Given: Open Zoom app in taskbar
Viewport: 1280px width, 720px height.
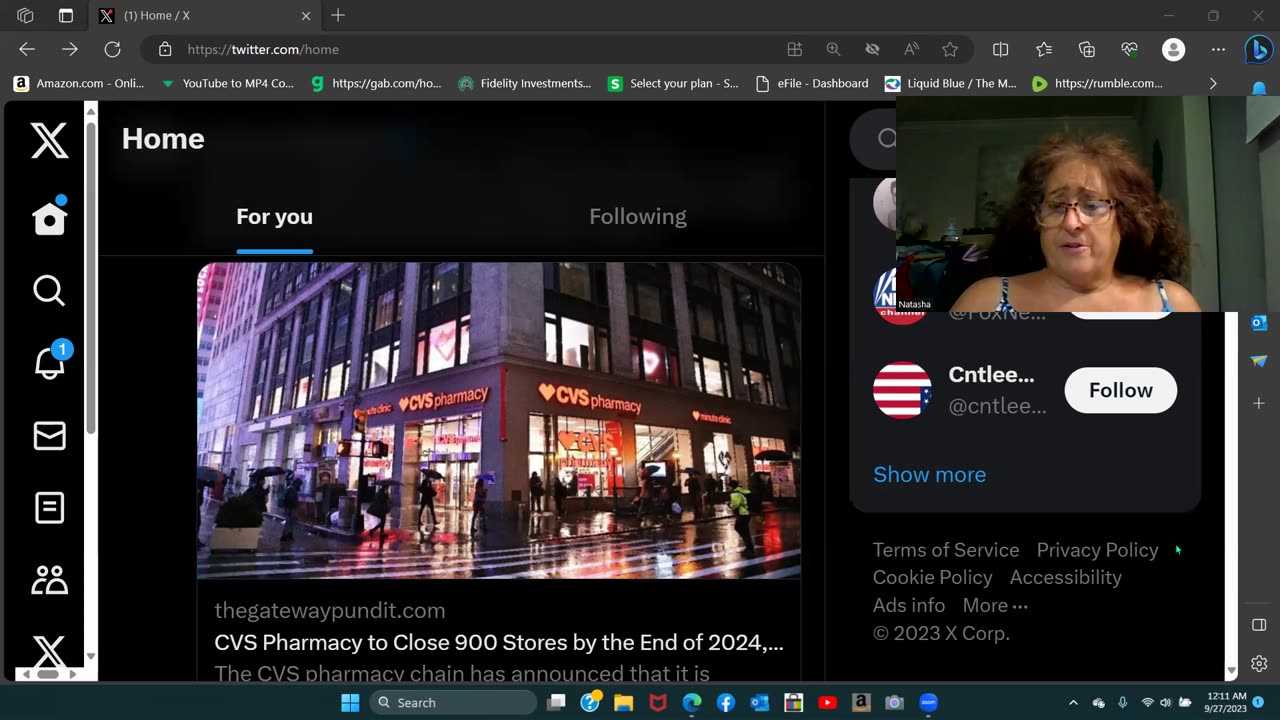Looking at the screenshot, I should [x=928, y=702].
